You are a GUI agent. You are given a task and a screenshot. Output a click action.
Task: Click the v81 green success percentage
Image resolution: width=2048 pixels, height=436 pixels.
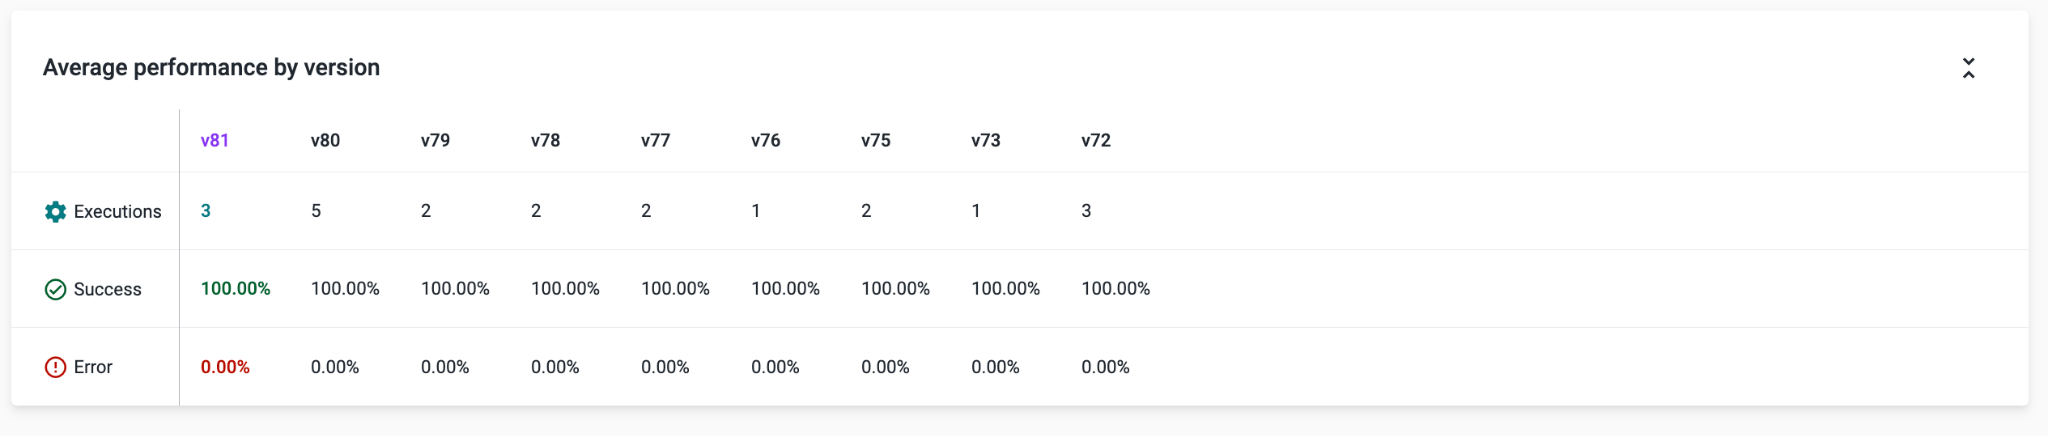coord(235,289)
